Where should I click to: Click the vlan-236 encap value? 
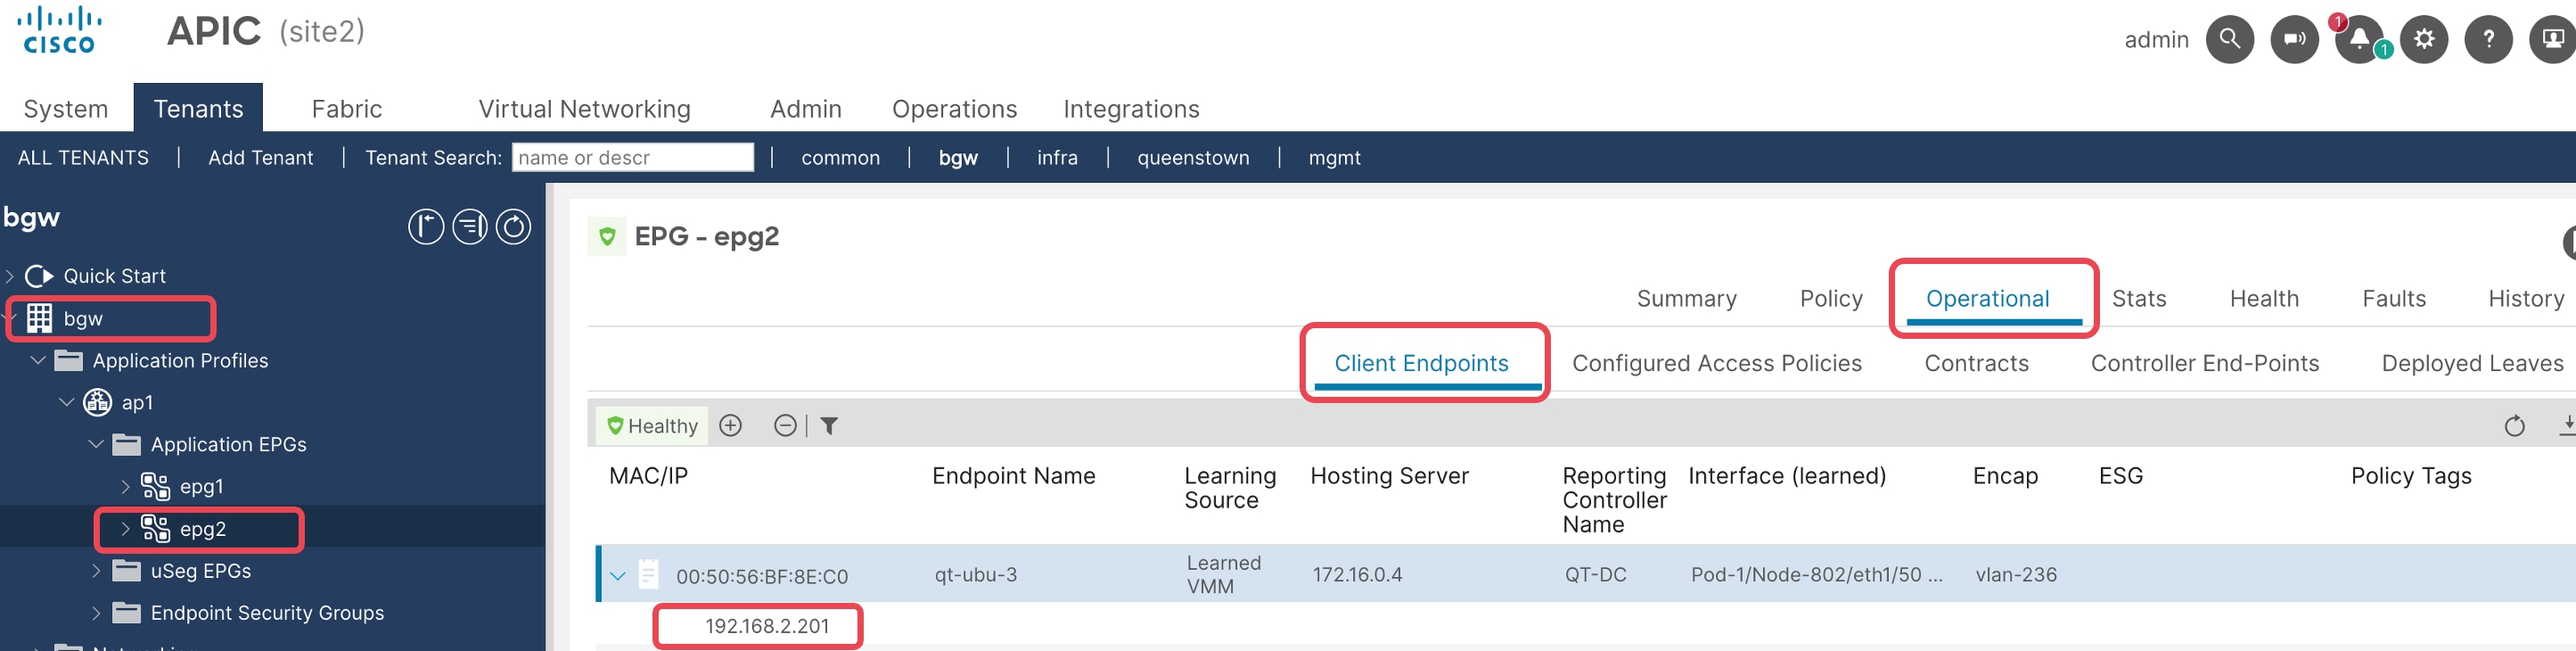[2015, 575]
